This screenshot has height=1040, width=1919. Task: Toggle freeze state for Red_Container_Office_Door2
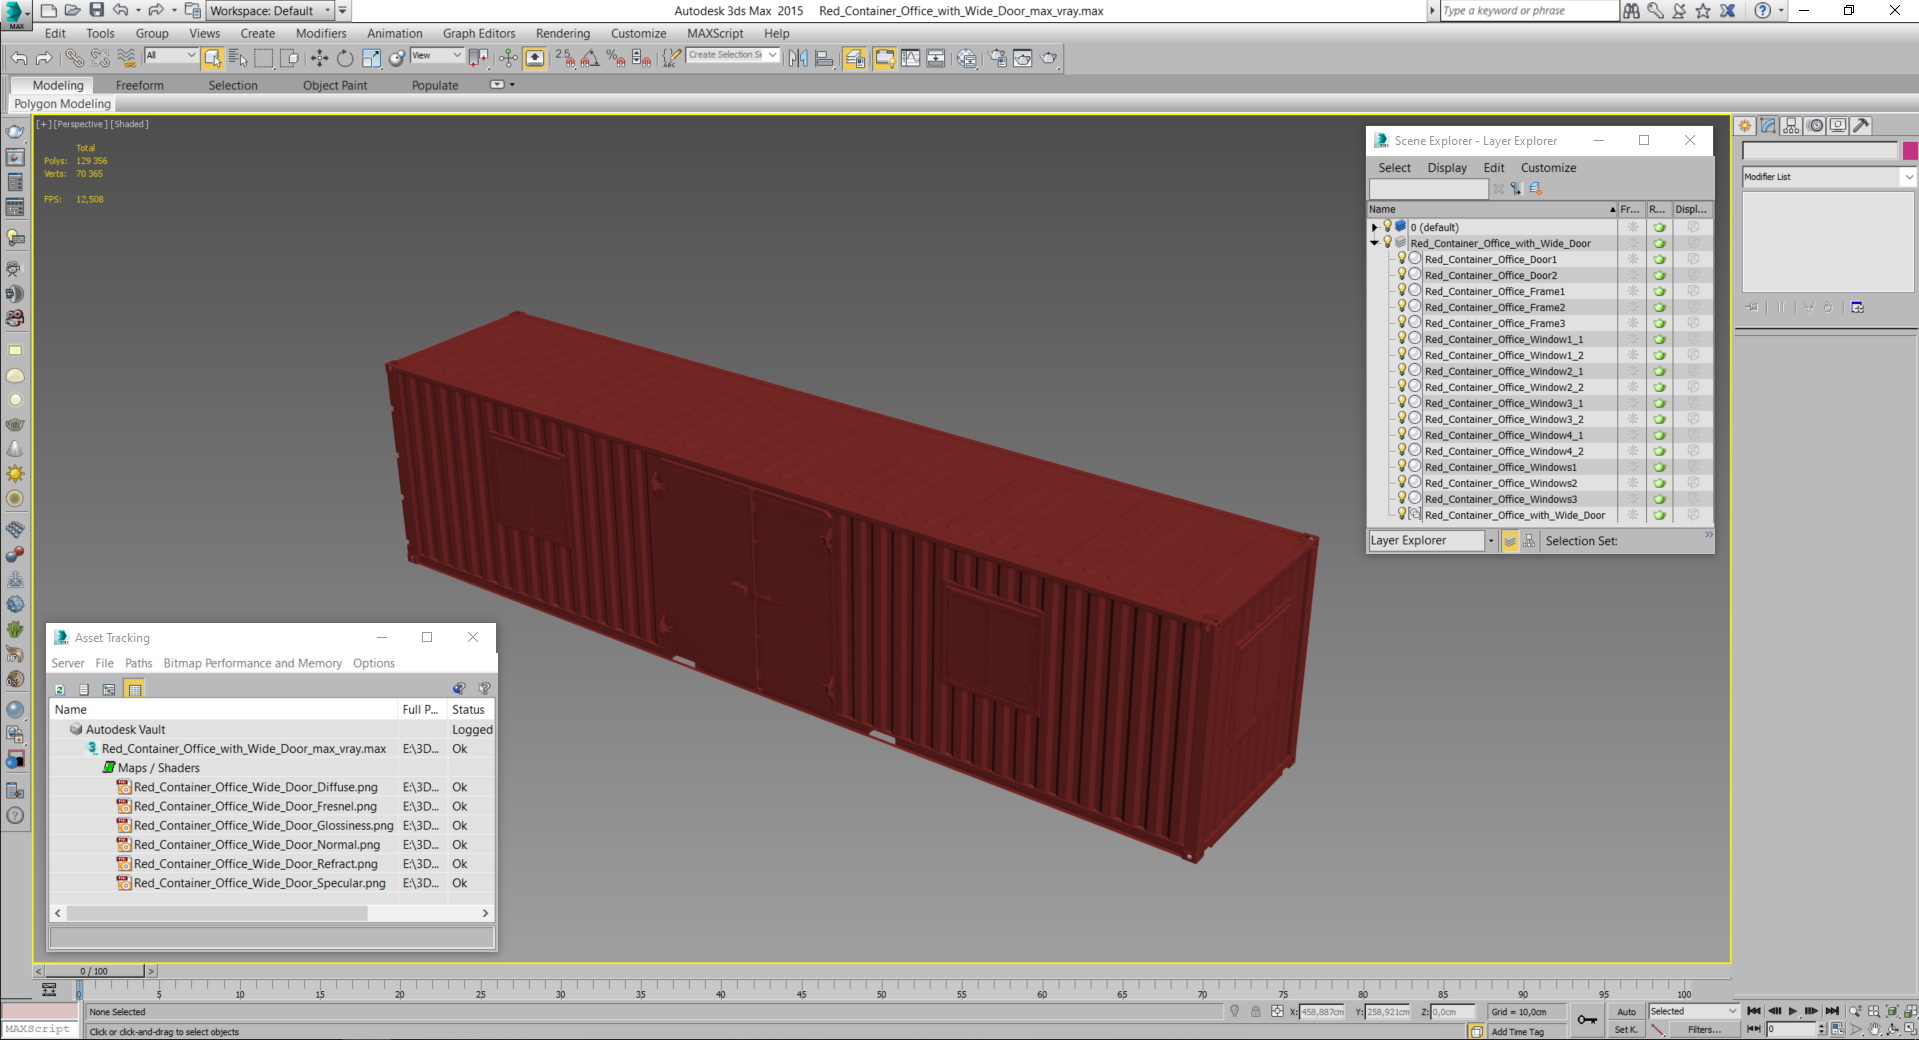(1632, 275)
